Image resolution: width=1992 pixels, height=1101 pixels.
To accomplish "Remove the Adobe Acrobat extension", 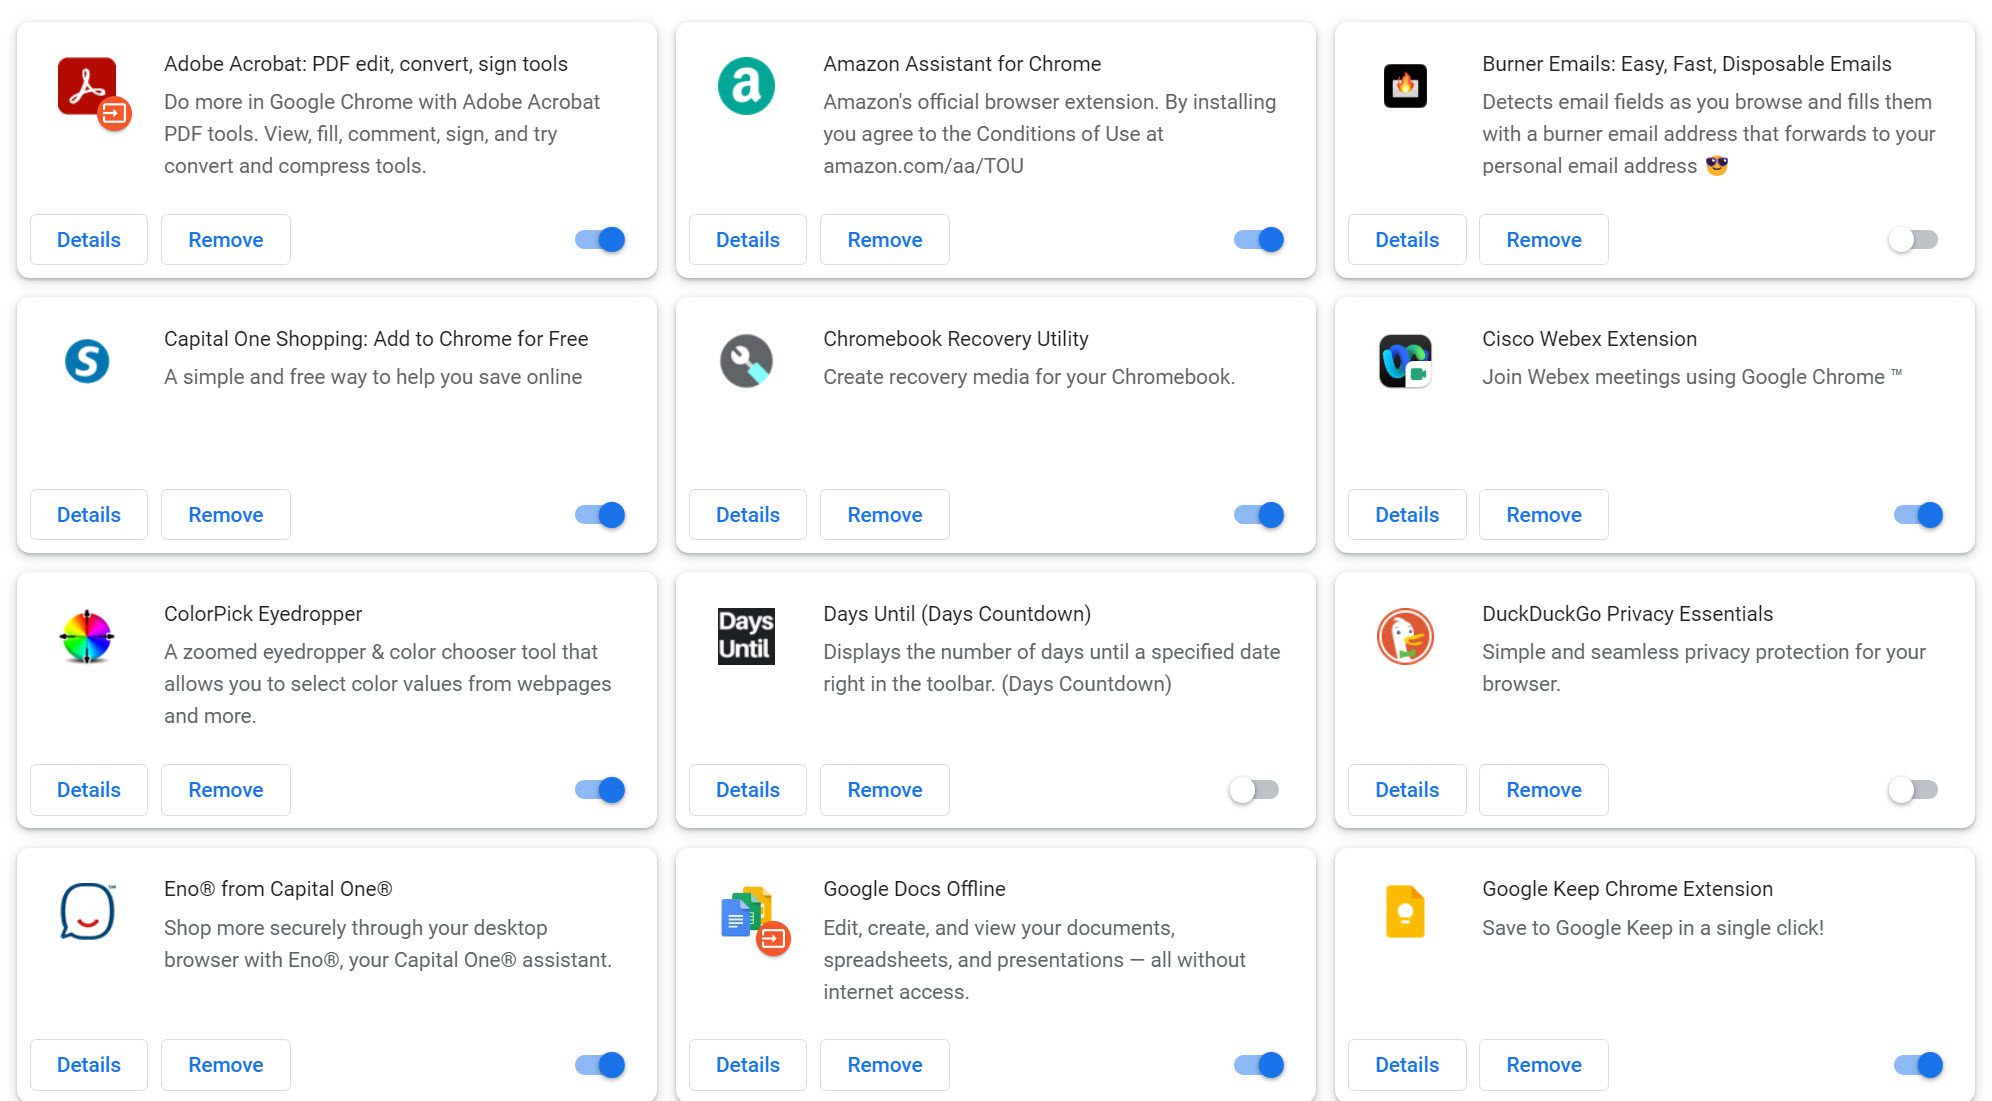I will (226, 239).
